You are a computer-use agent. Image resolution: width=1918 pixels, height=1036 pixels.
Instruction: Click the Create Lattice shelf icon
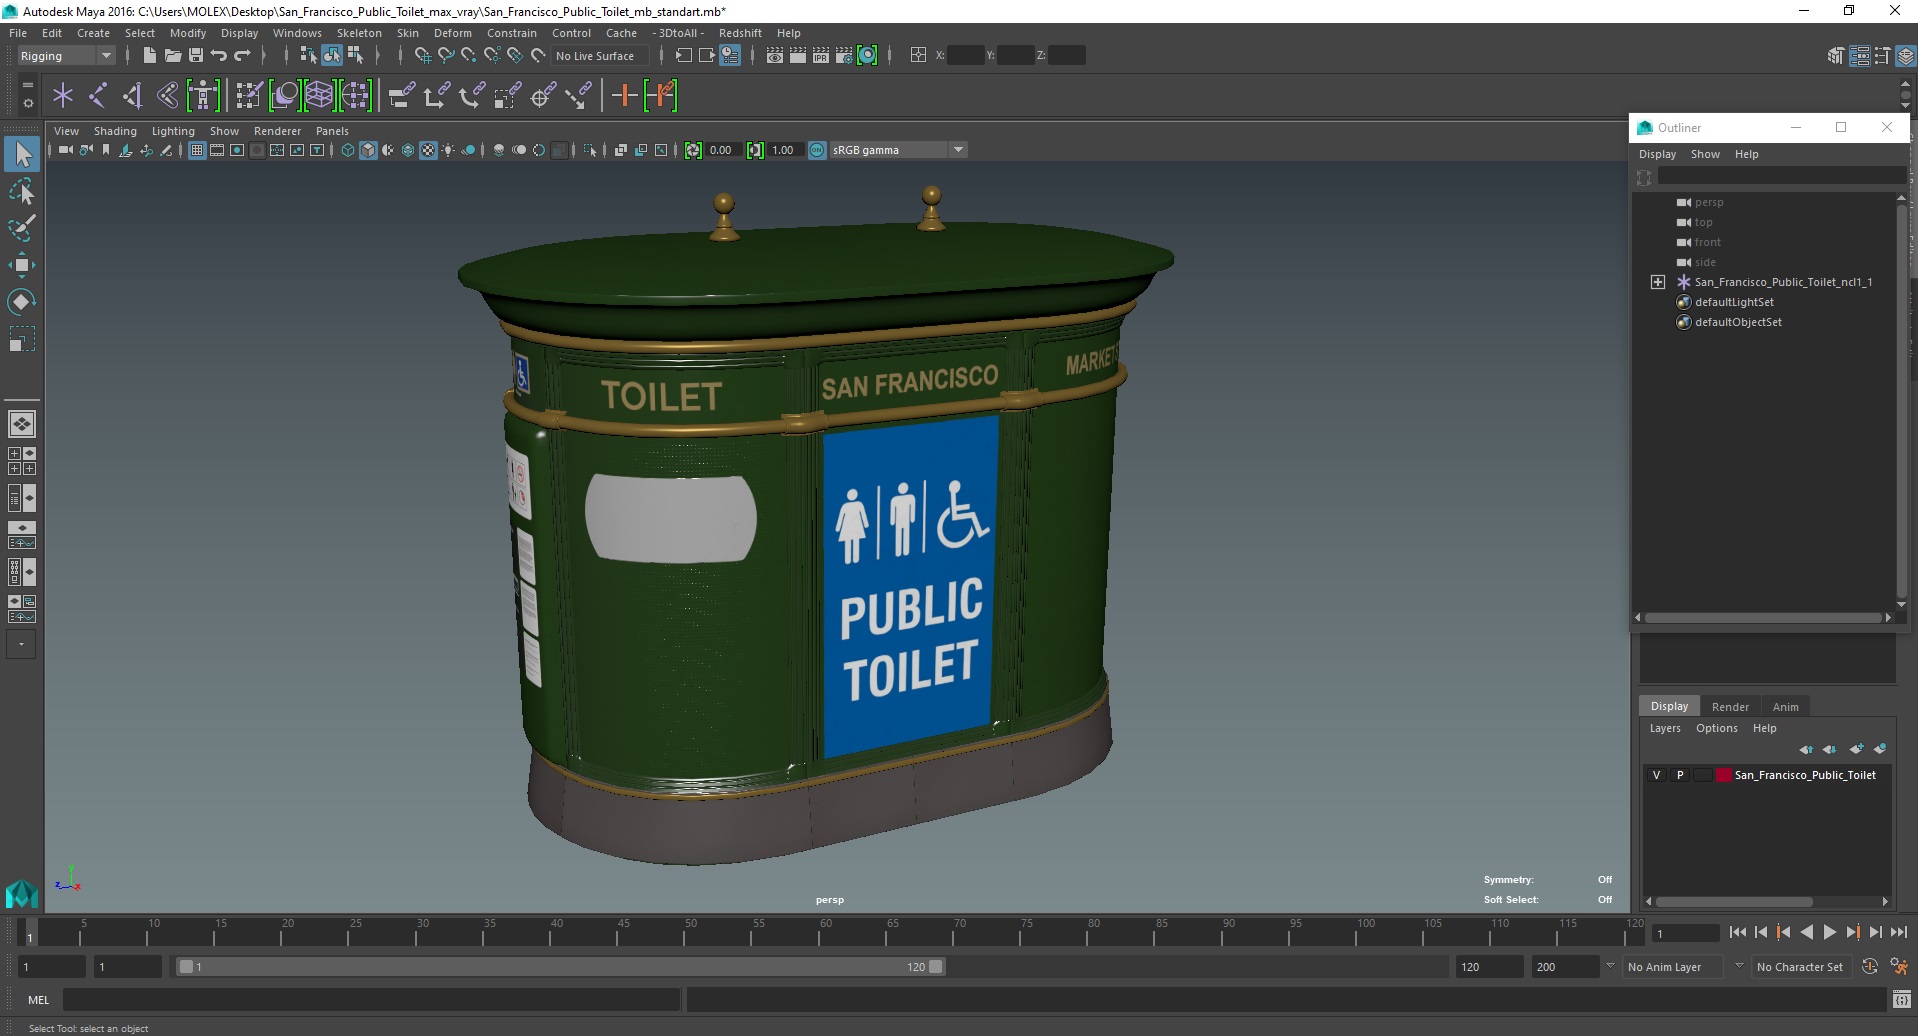click(x=319, y=96)
